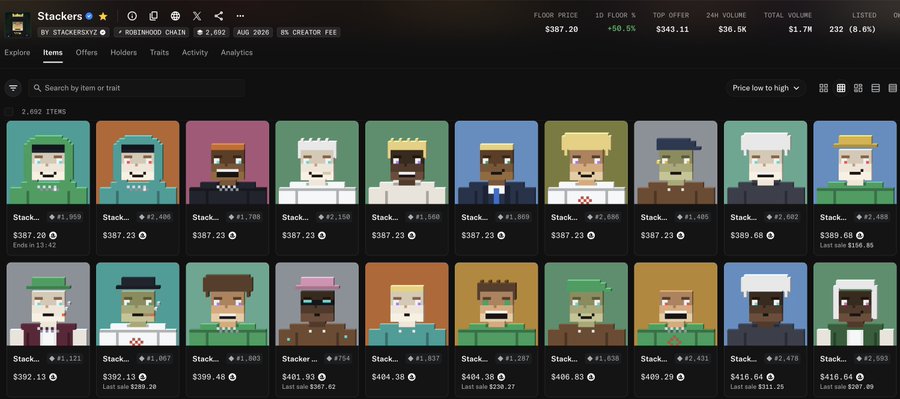The image size is (900, 399).
Task: Open the green hooded Stacker #1,959 image
Action: [48, 162]
